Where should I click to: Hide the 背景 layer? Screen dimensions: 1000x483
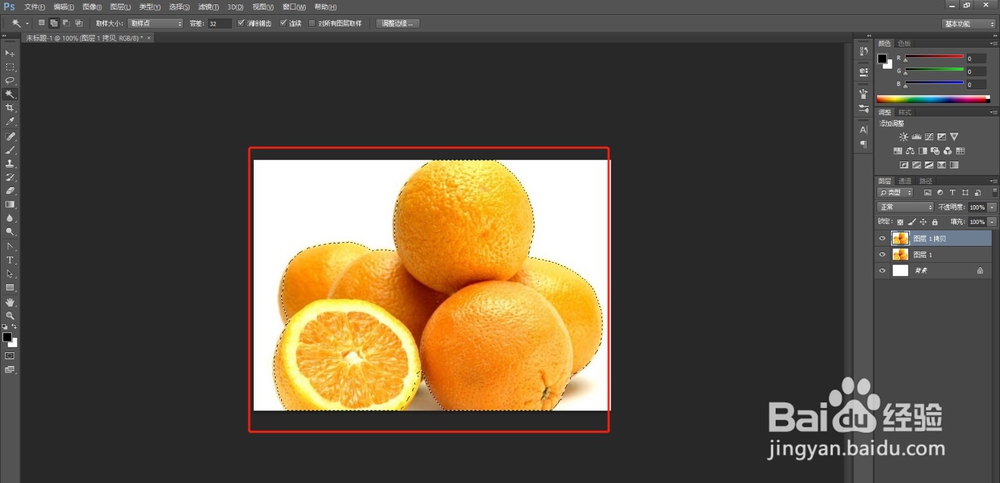coord(882,271)
